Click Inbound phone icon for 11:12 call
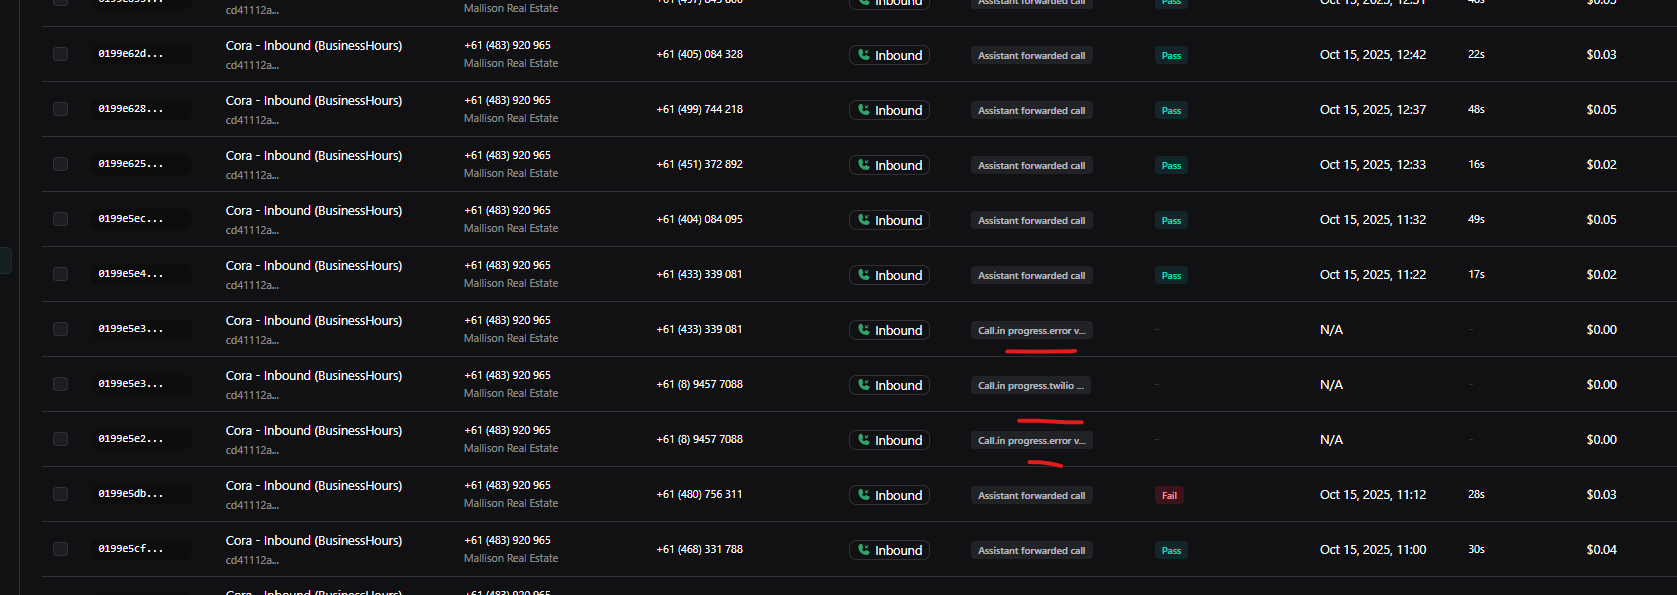Viewport: 1677px width, 595px height. (x=864, y=495)
